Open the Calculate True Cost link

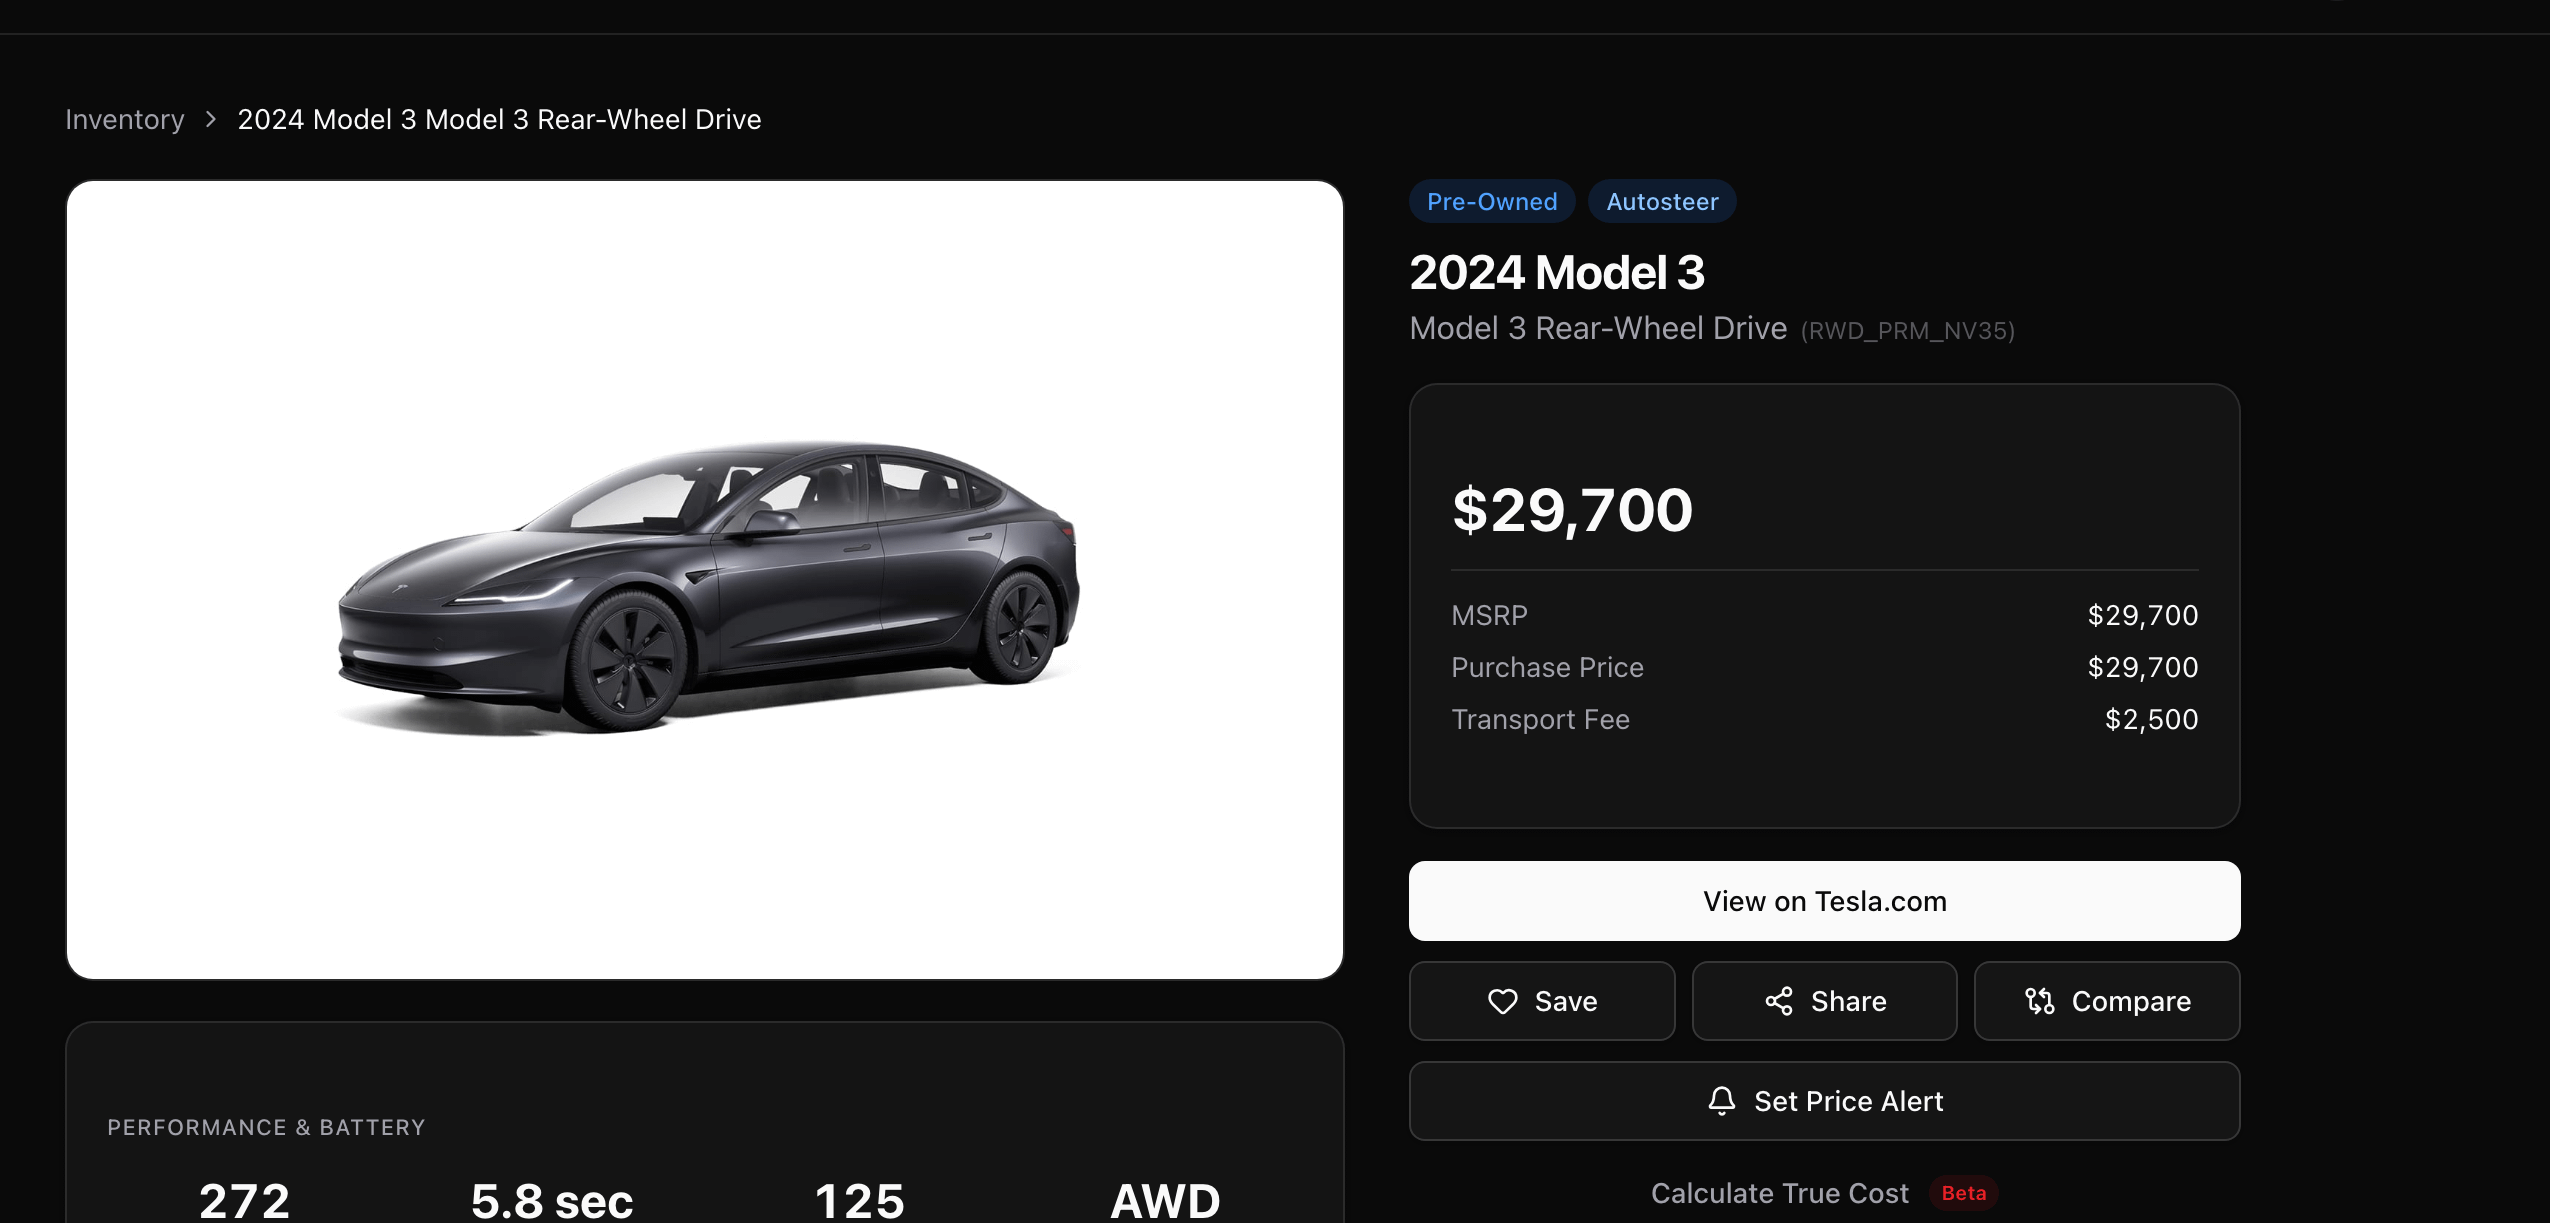[1779, 1193]
